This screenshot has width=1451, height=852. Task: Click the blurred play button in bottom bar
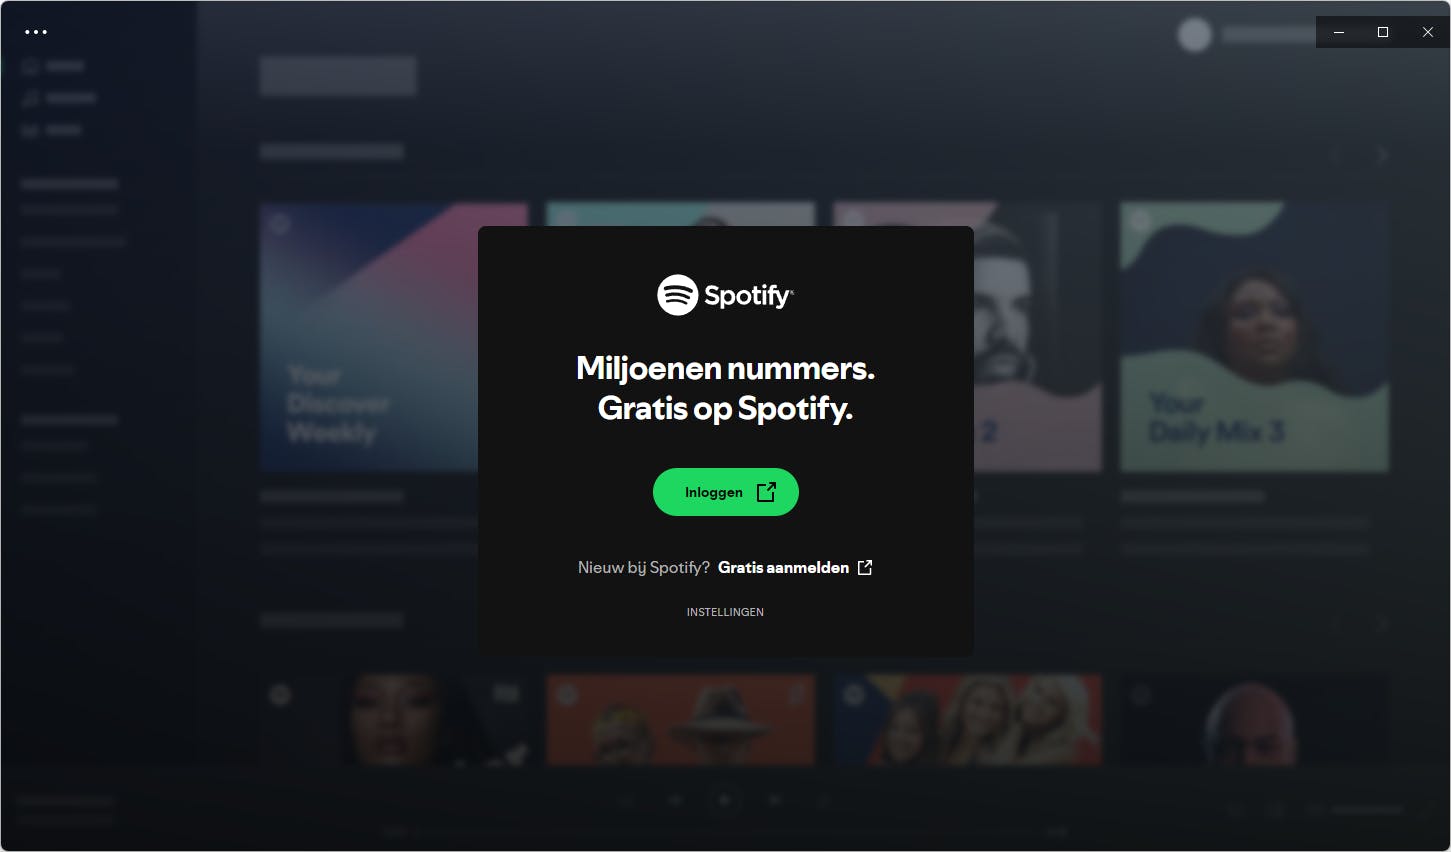[725, 800]
